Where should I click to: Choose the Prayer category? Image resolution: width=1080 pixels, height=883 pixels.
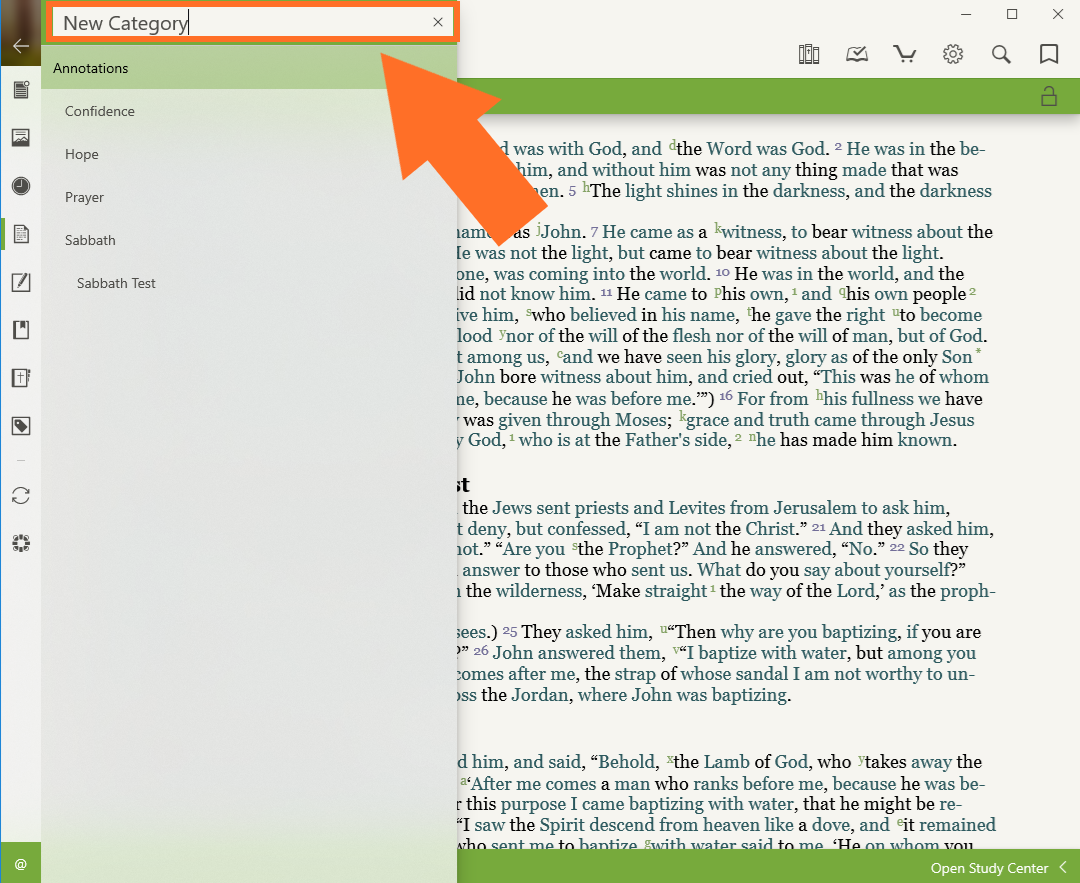85,198
